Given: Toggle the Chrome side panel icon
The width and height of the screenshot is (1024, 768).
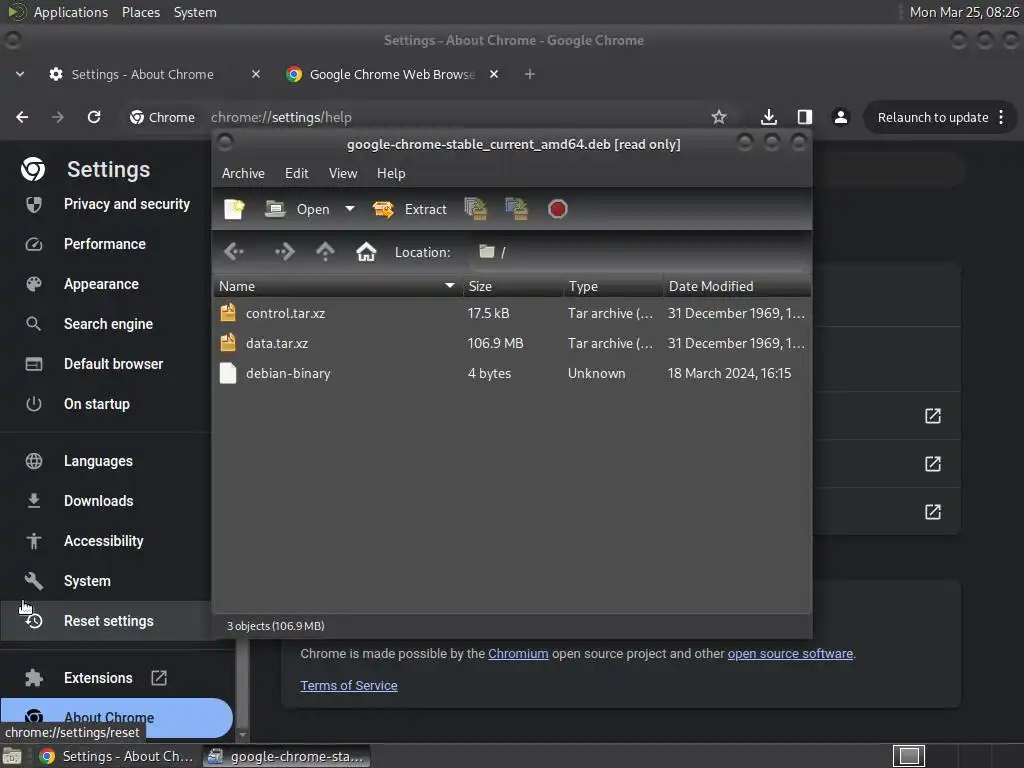Looking at the screenshot, I should pos(805,118).
